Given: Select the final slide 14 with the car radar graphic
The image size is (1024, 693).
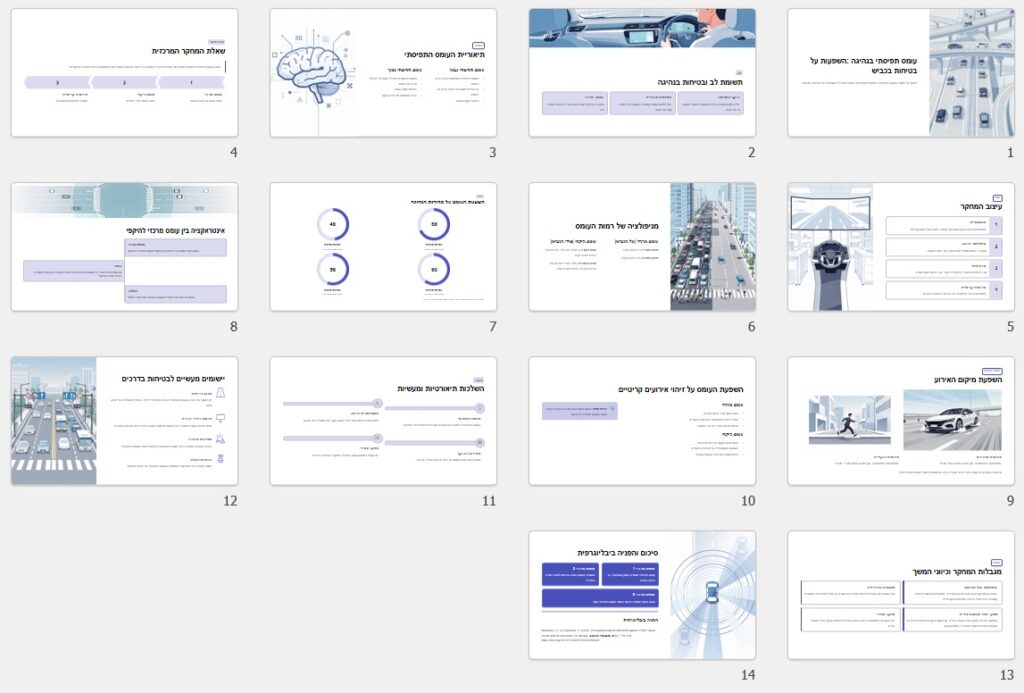Looking at the screenshot, I should 642,594.
